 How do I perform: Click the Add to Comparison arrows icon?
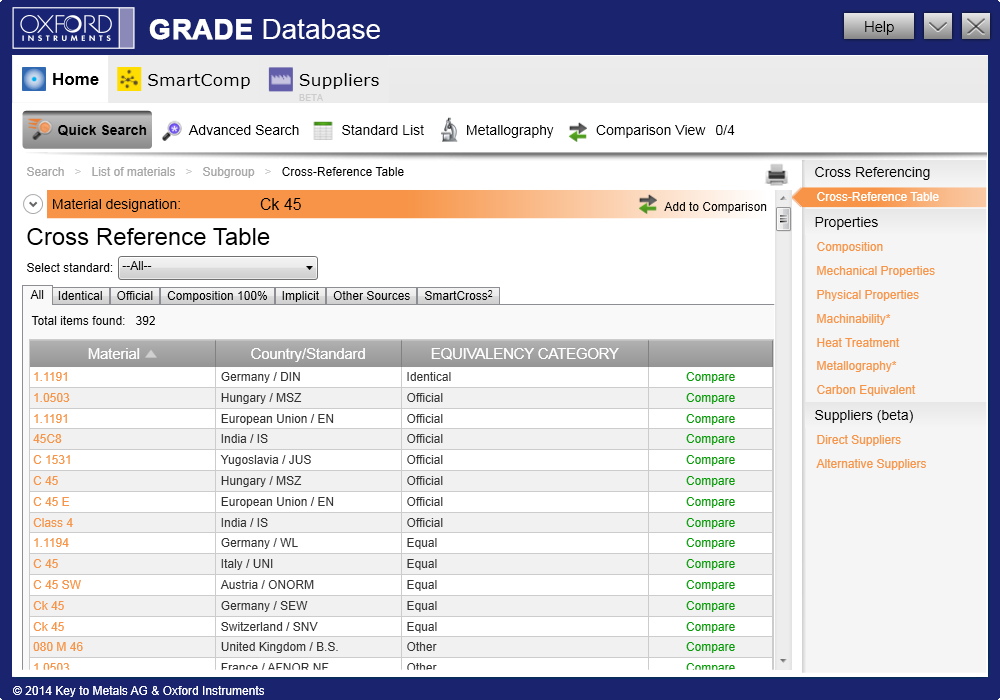(x=648, y=205)
